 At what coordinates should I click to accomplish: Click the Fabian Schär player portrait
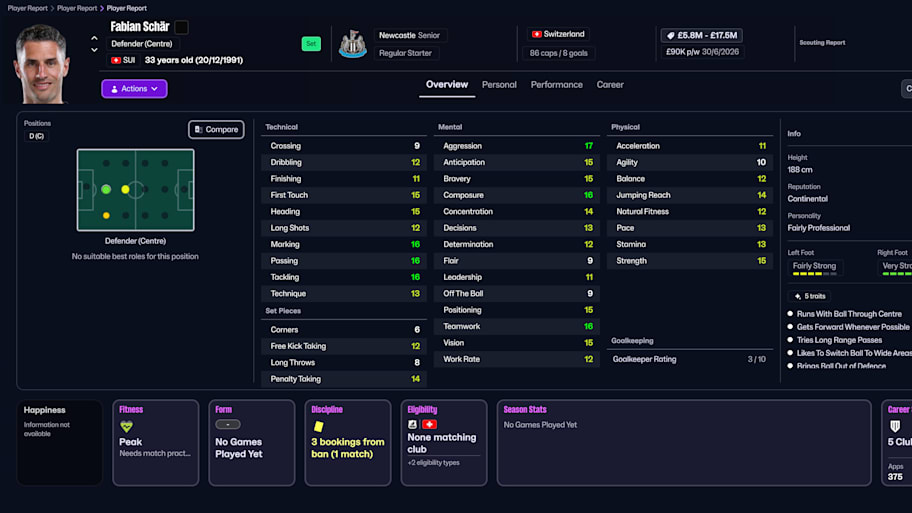tap(41, 64)
